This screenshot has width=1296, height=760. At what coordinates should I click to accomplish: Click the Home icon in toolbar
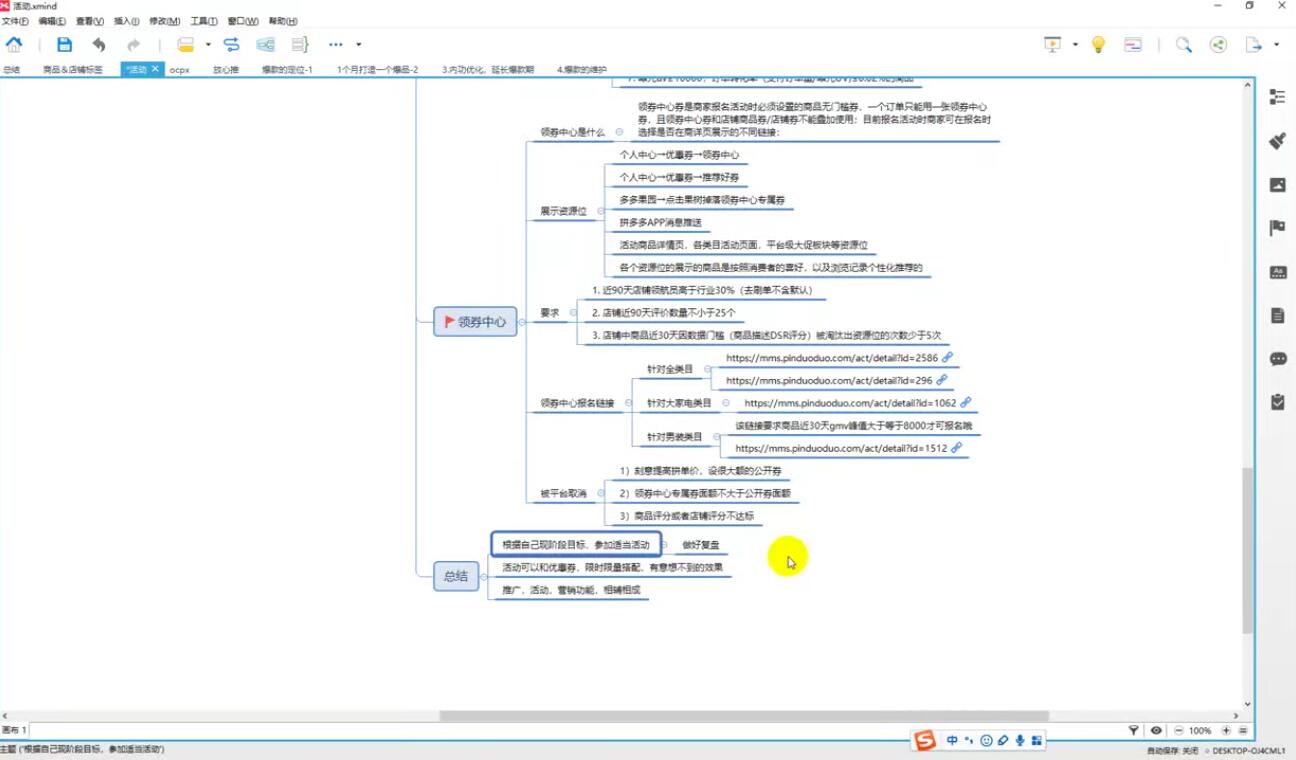pos(14,44)
